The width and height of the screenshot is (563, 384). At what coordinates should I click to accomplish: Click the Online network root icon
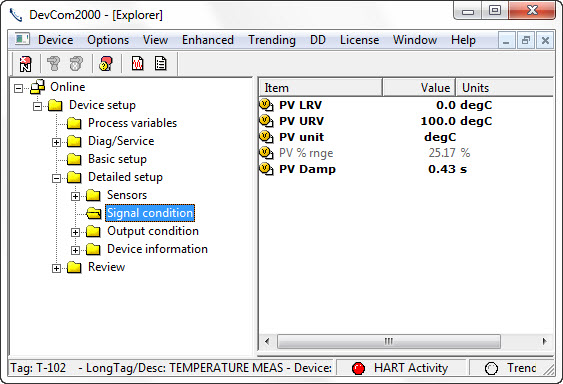coord(37,87)
